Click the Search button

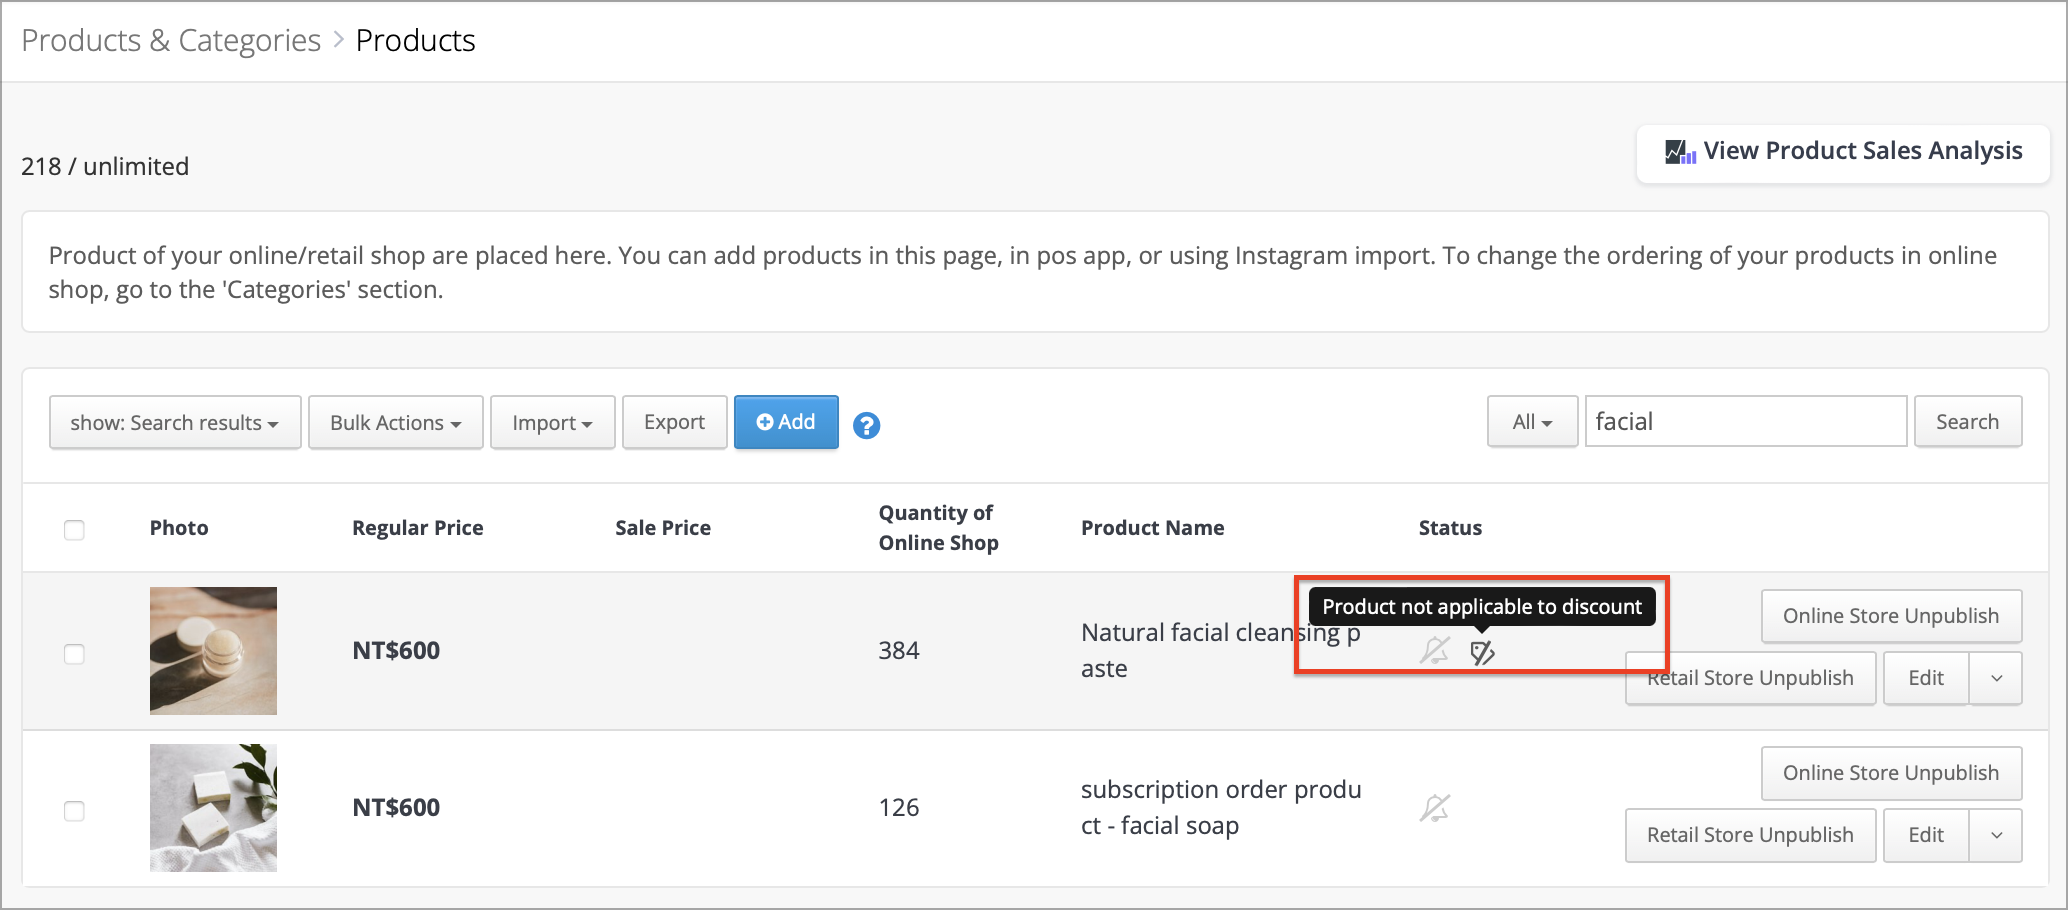tap(1968, 422)
